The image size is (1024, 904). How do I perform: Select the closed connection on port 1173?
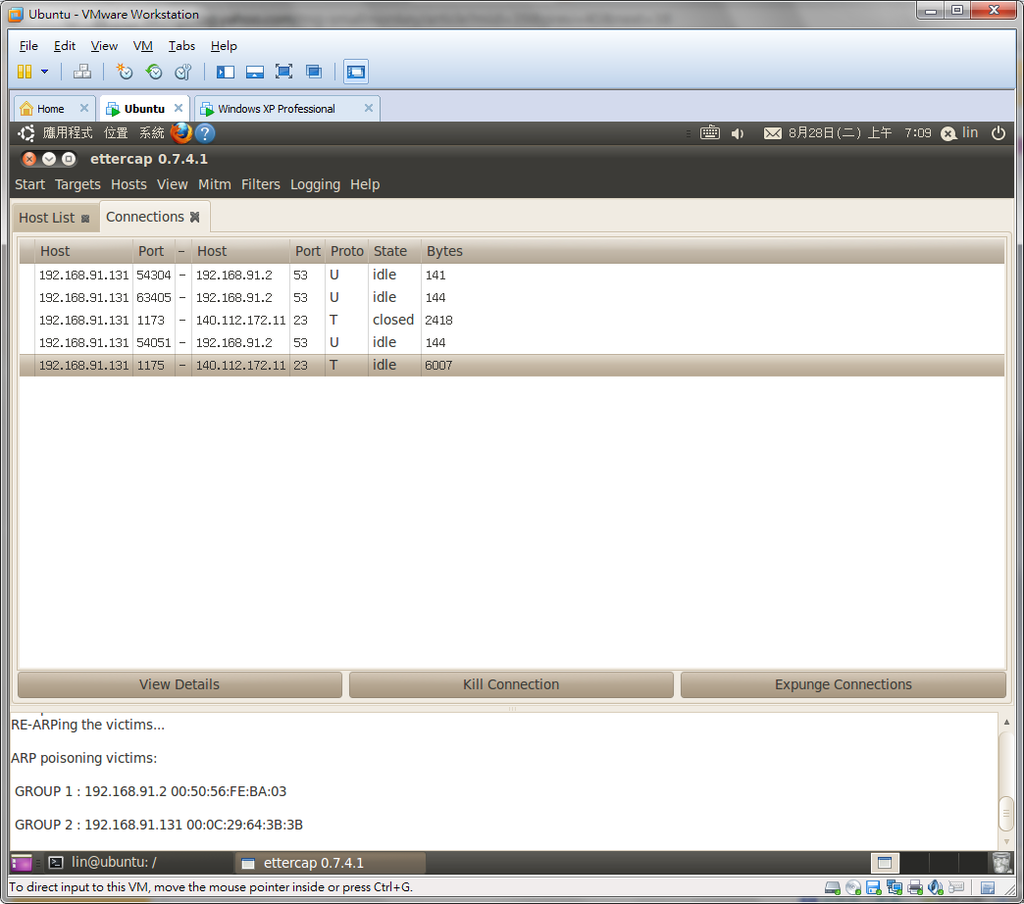tap(511, 320)
